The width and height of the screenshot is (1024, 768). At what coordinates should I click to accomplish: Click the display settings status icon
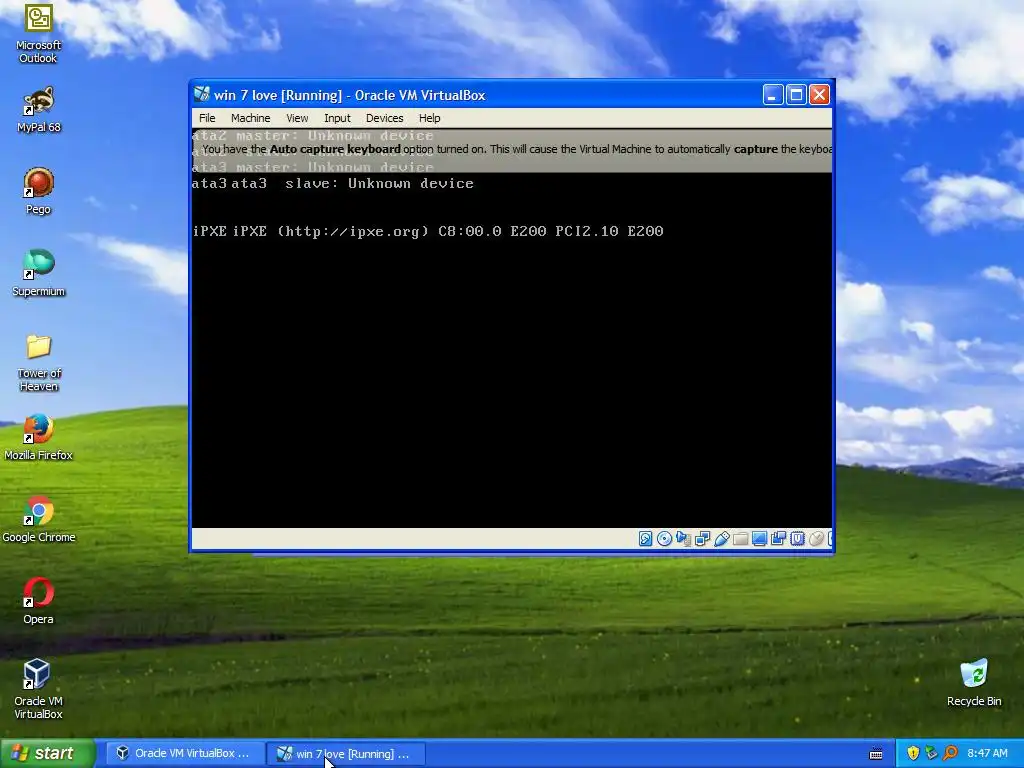pyautogui.click(x=759, y=539)
